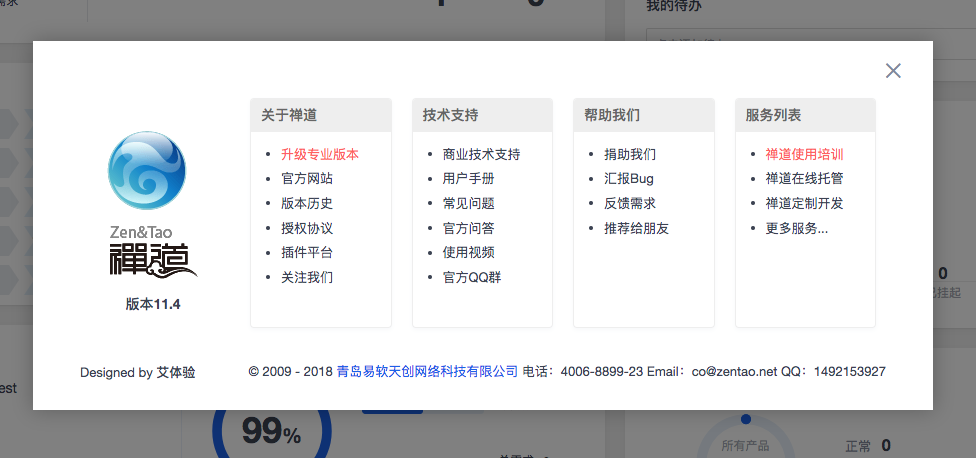Click 推荐给朋友 link
The height and width of the screenshot is (458, 976).
coord(636,228)
